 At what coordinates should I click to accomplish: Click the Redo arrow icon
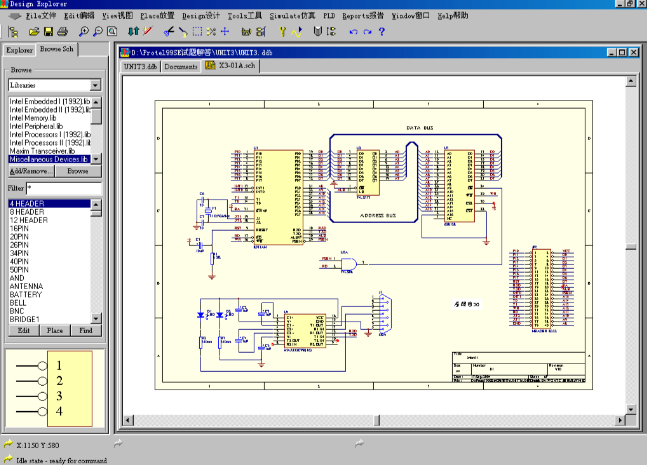pyautogui.click(x=367, y=32)
